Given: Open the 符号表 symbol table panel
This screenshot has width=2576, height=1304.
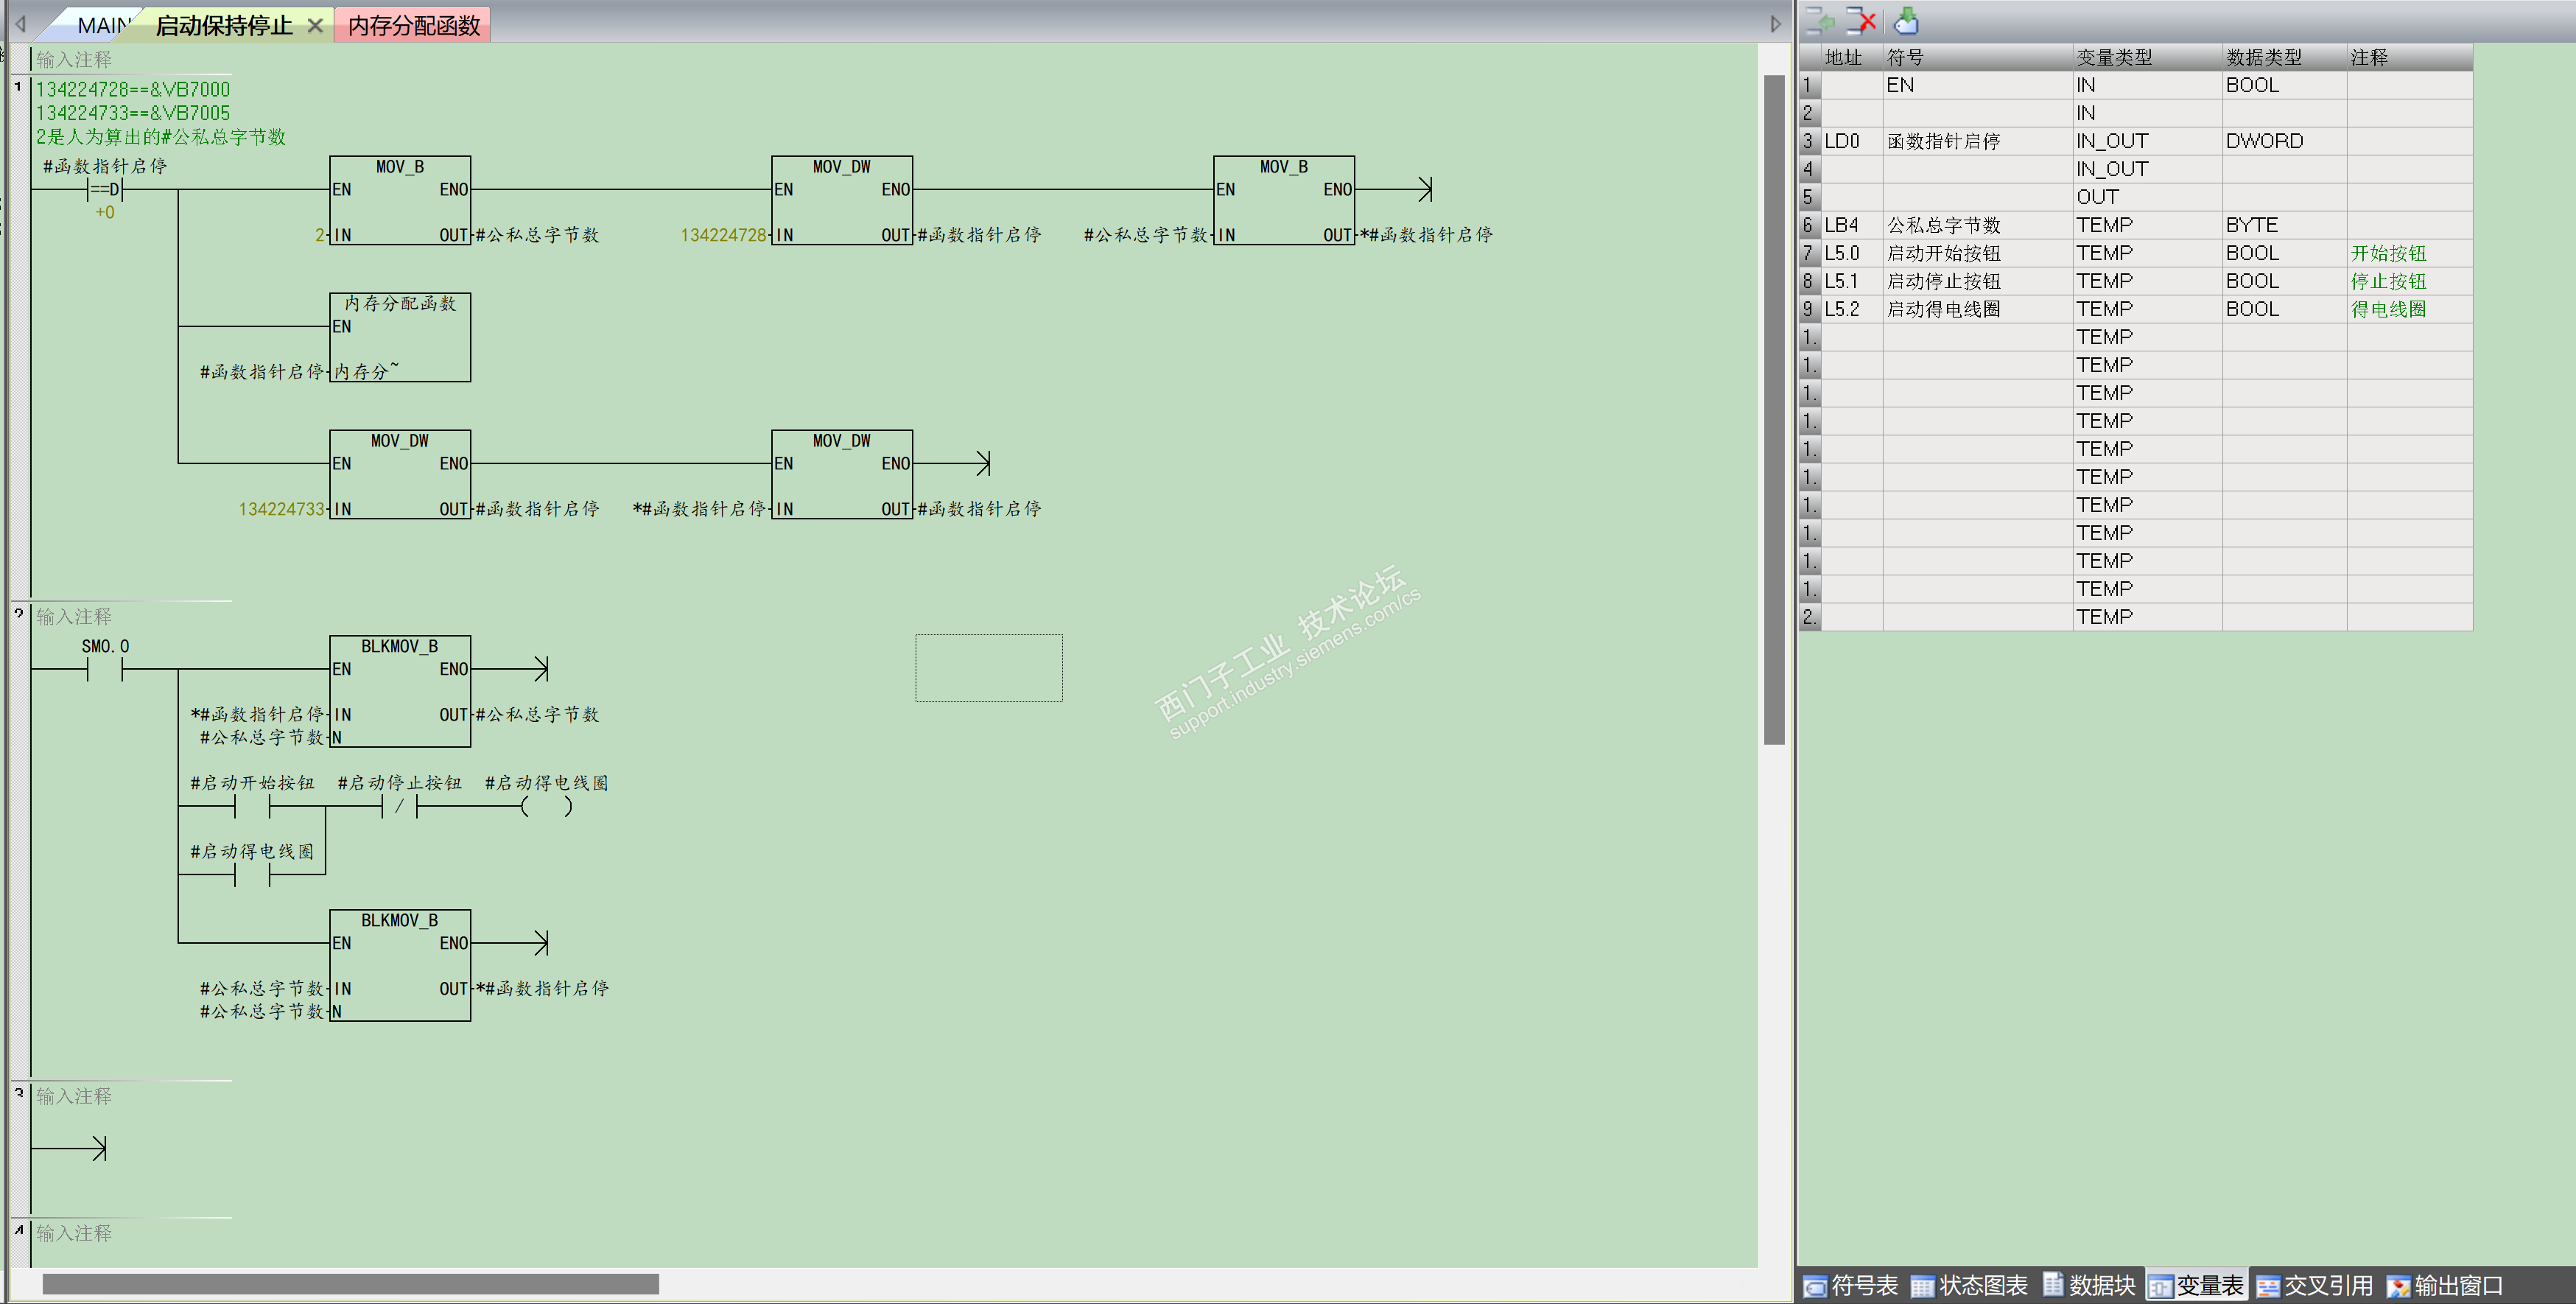Looking at the screenshot, I should 1851,1285.
